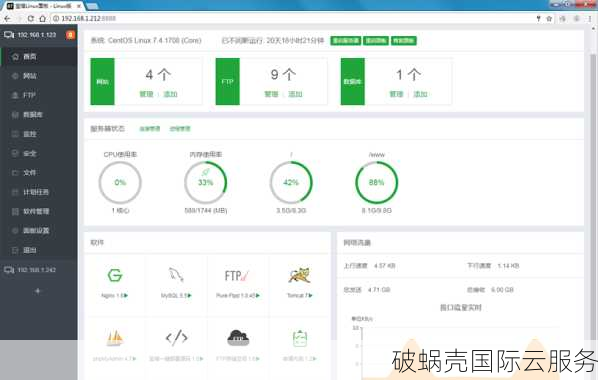Image resolution: width=598 pixels, height=380 pixels.
Task: Click the CPU usage 0% gauge
Action: (x=120, y=182)
